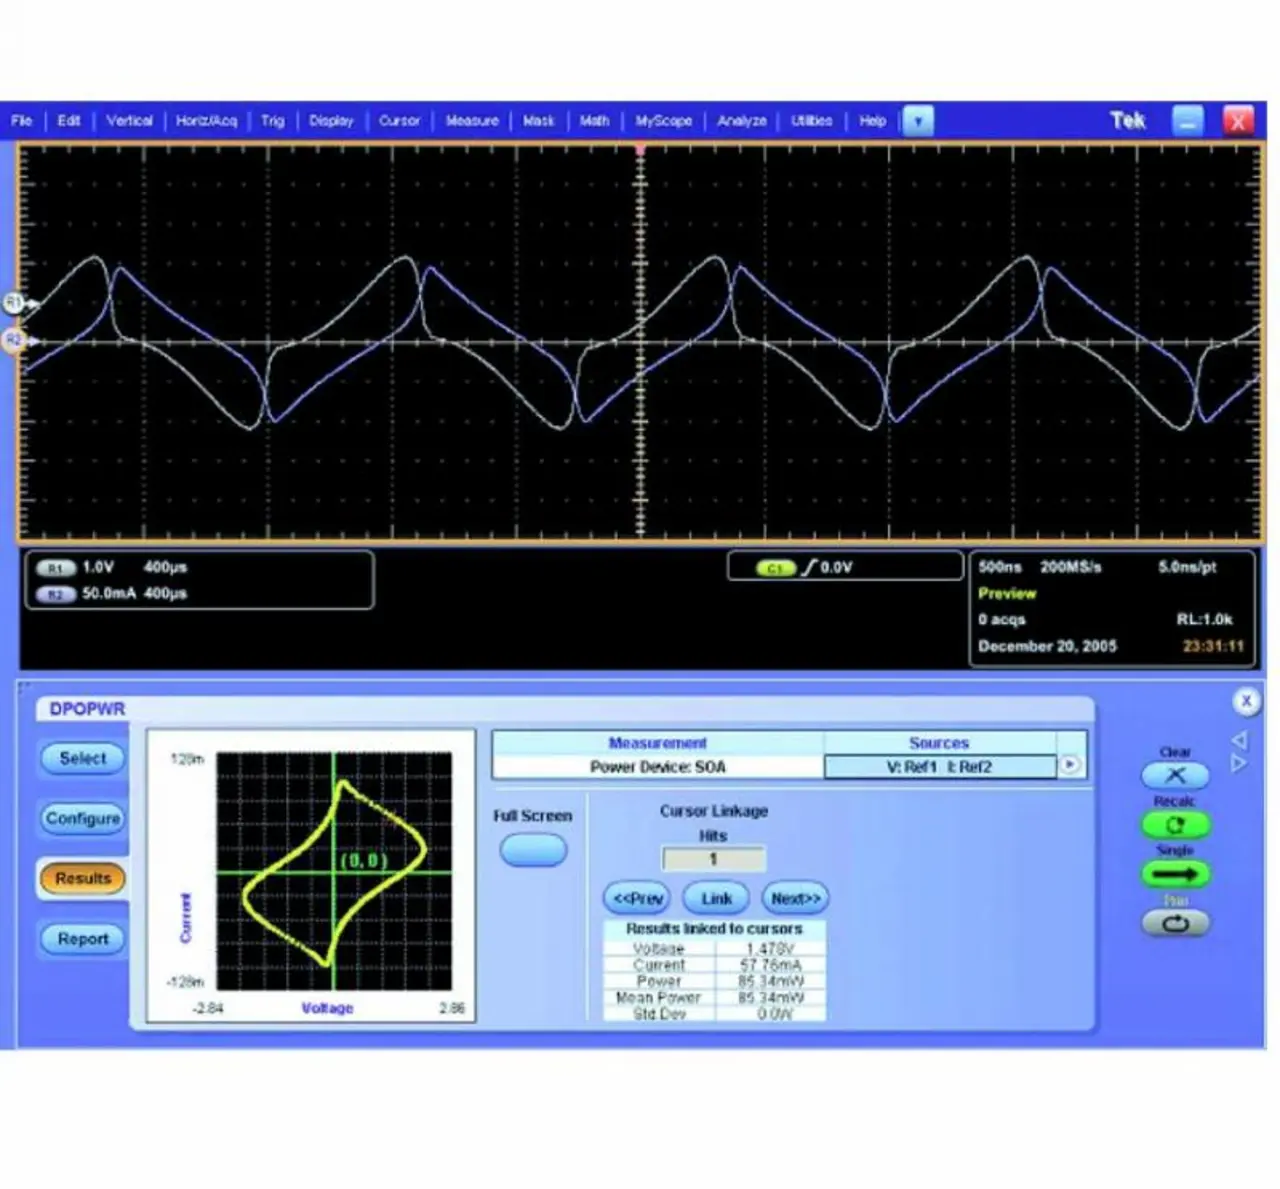Minimize the Tek oscilloscope window

coord(1187,121)
